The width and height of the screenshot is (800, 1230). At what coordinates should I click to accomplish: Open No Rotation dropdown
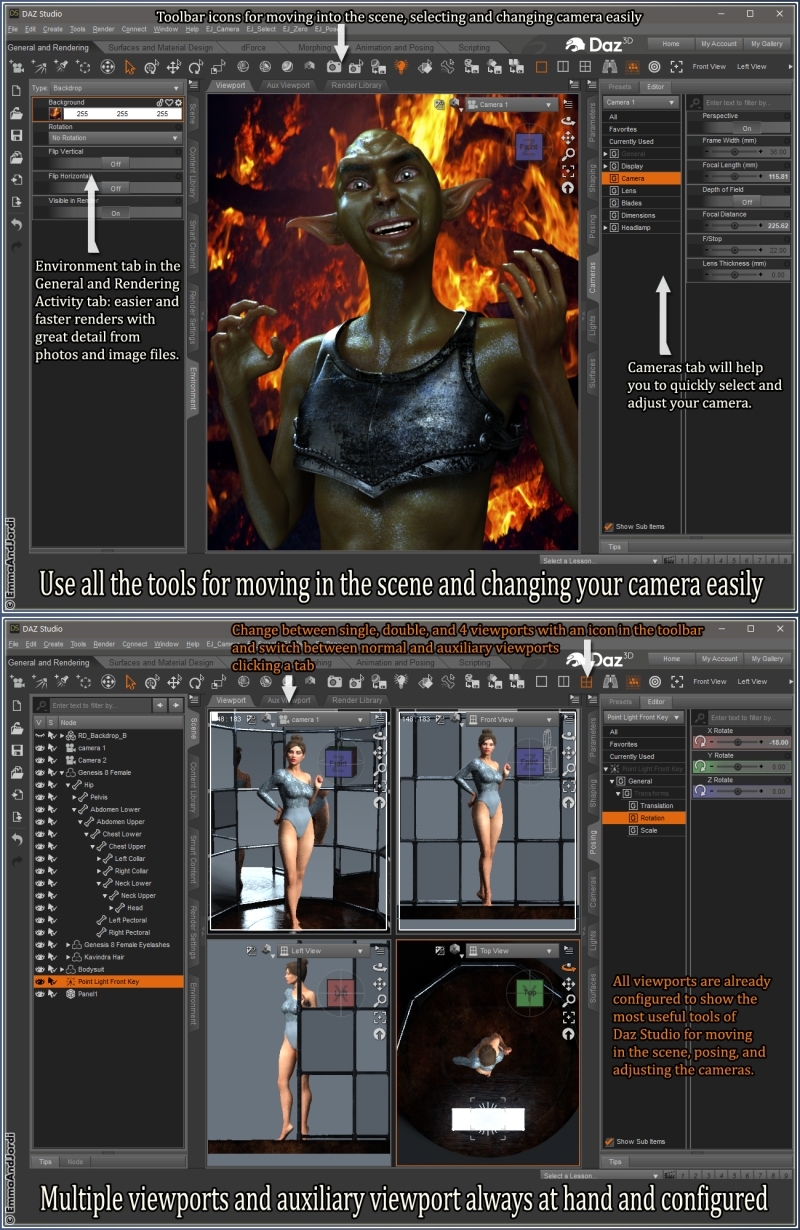(114, 138)
